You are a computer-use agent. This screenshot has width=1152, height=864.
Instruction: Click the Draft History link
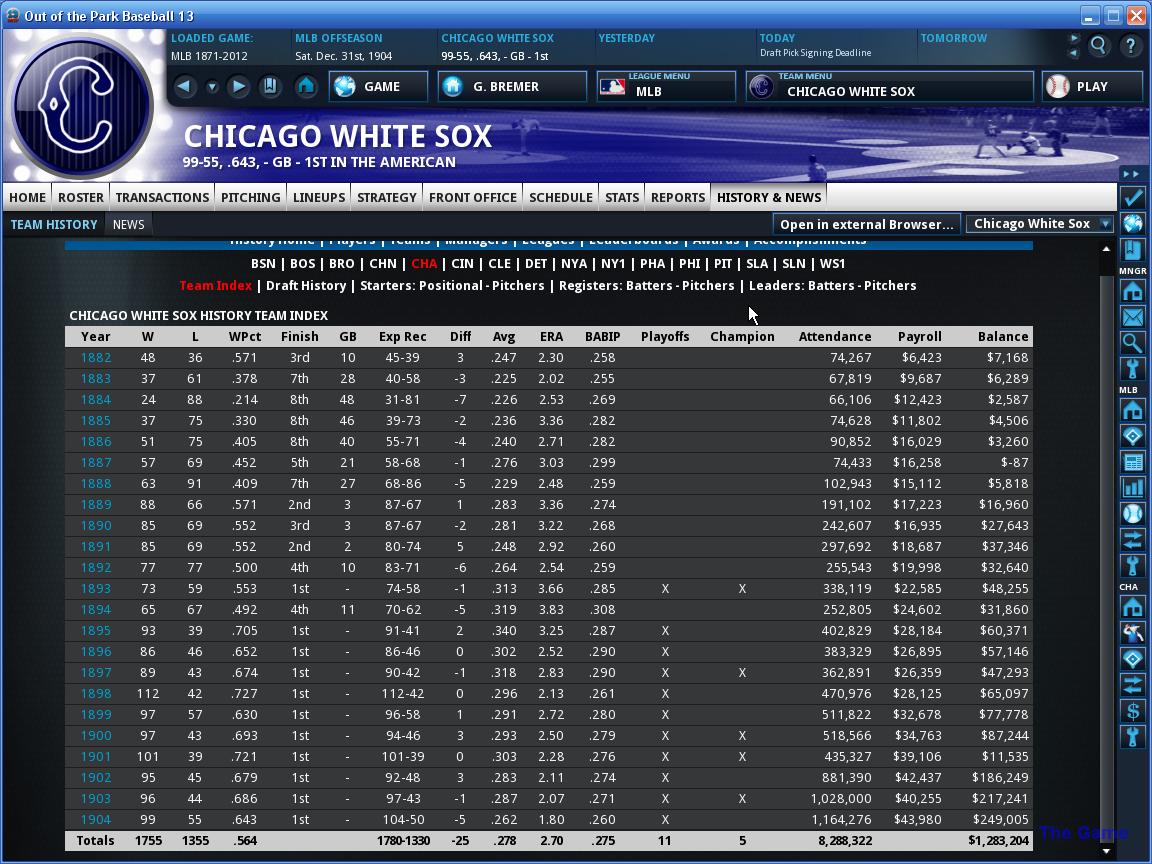click(306, 286)
